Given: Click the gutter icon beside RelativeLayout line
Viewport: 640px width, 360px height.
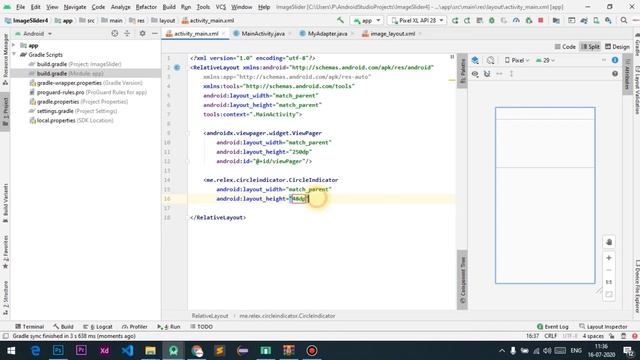Looking at the screenshot, I should click(x=177, y=67).
